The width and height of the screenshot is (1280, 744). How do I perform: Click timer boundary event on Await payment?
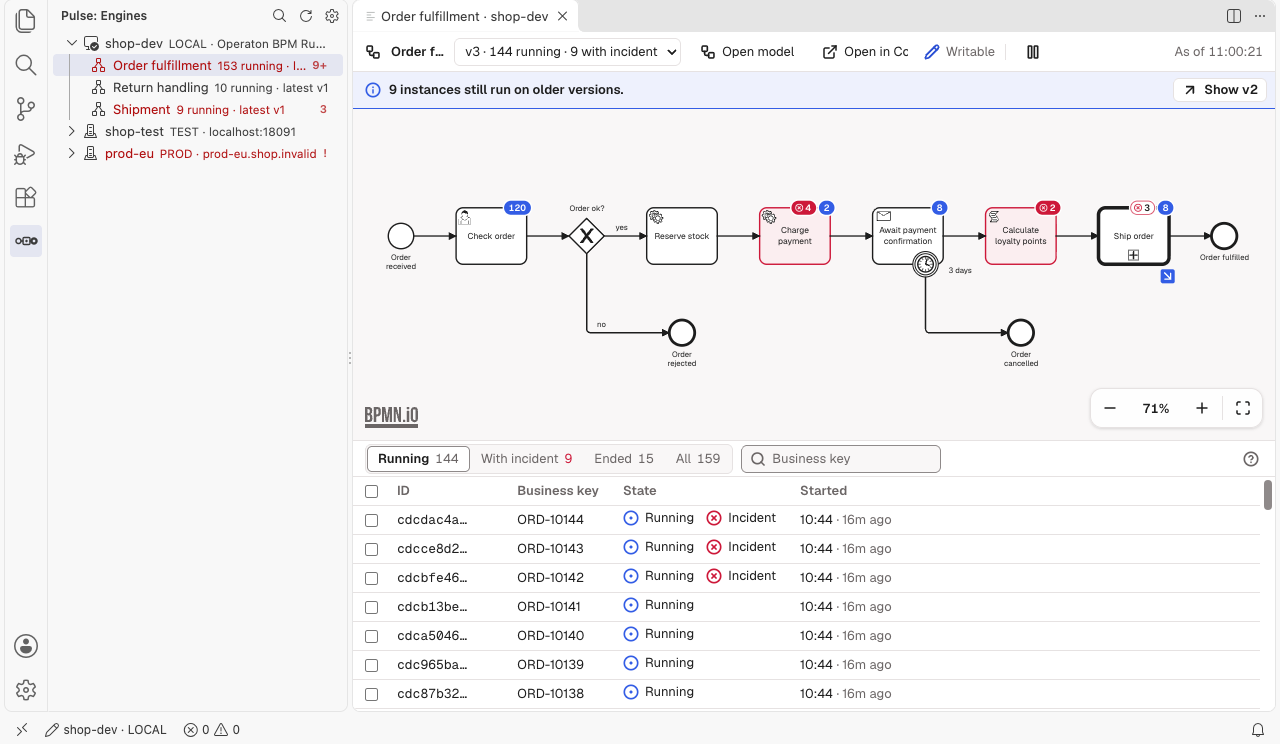927,264
